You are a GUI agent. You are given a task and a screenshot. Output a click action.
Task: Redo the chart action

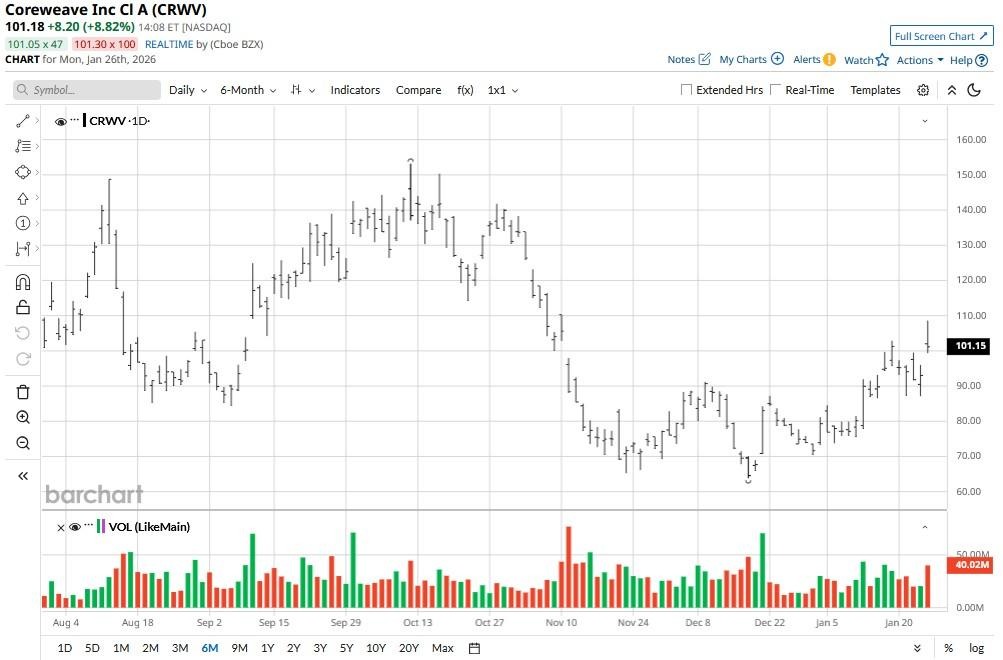click(22, 359)
